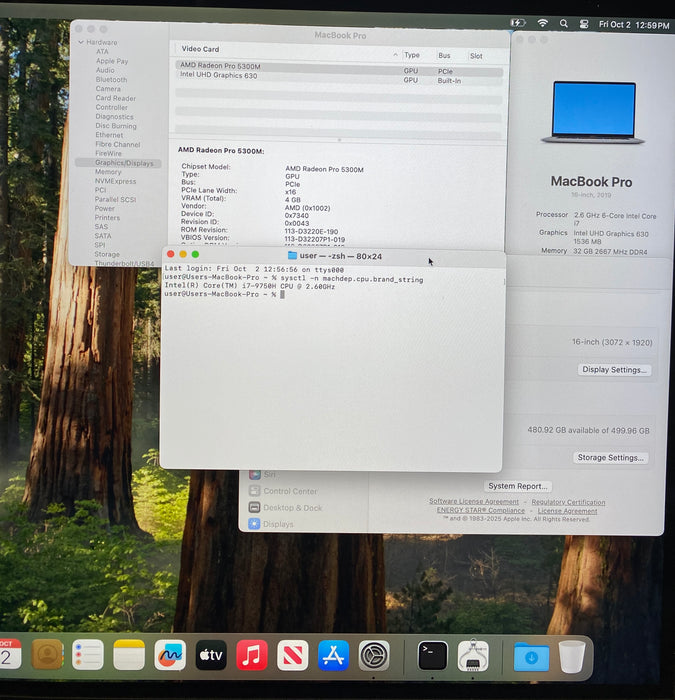
Task: Sort by Video Card column arrow
Action: [x=396, y=55]
